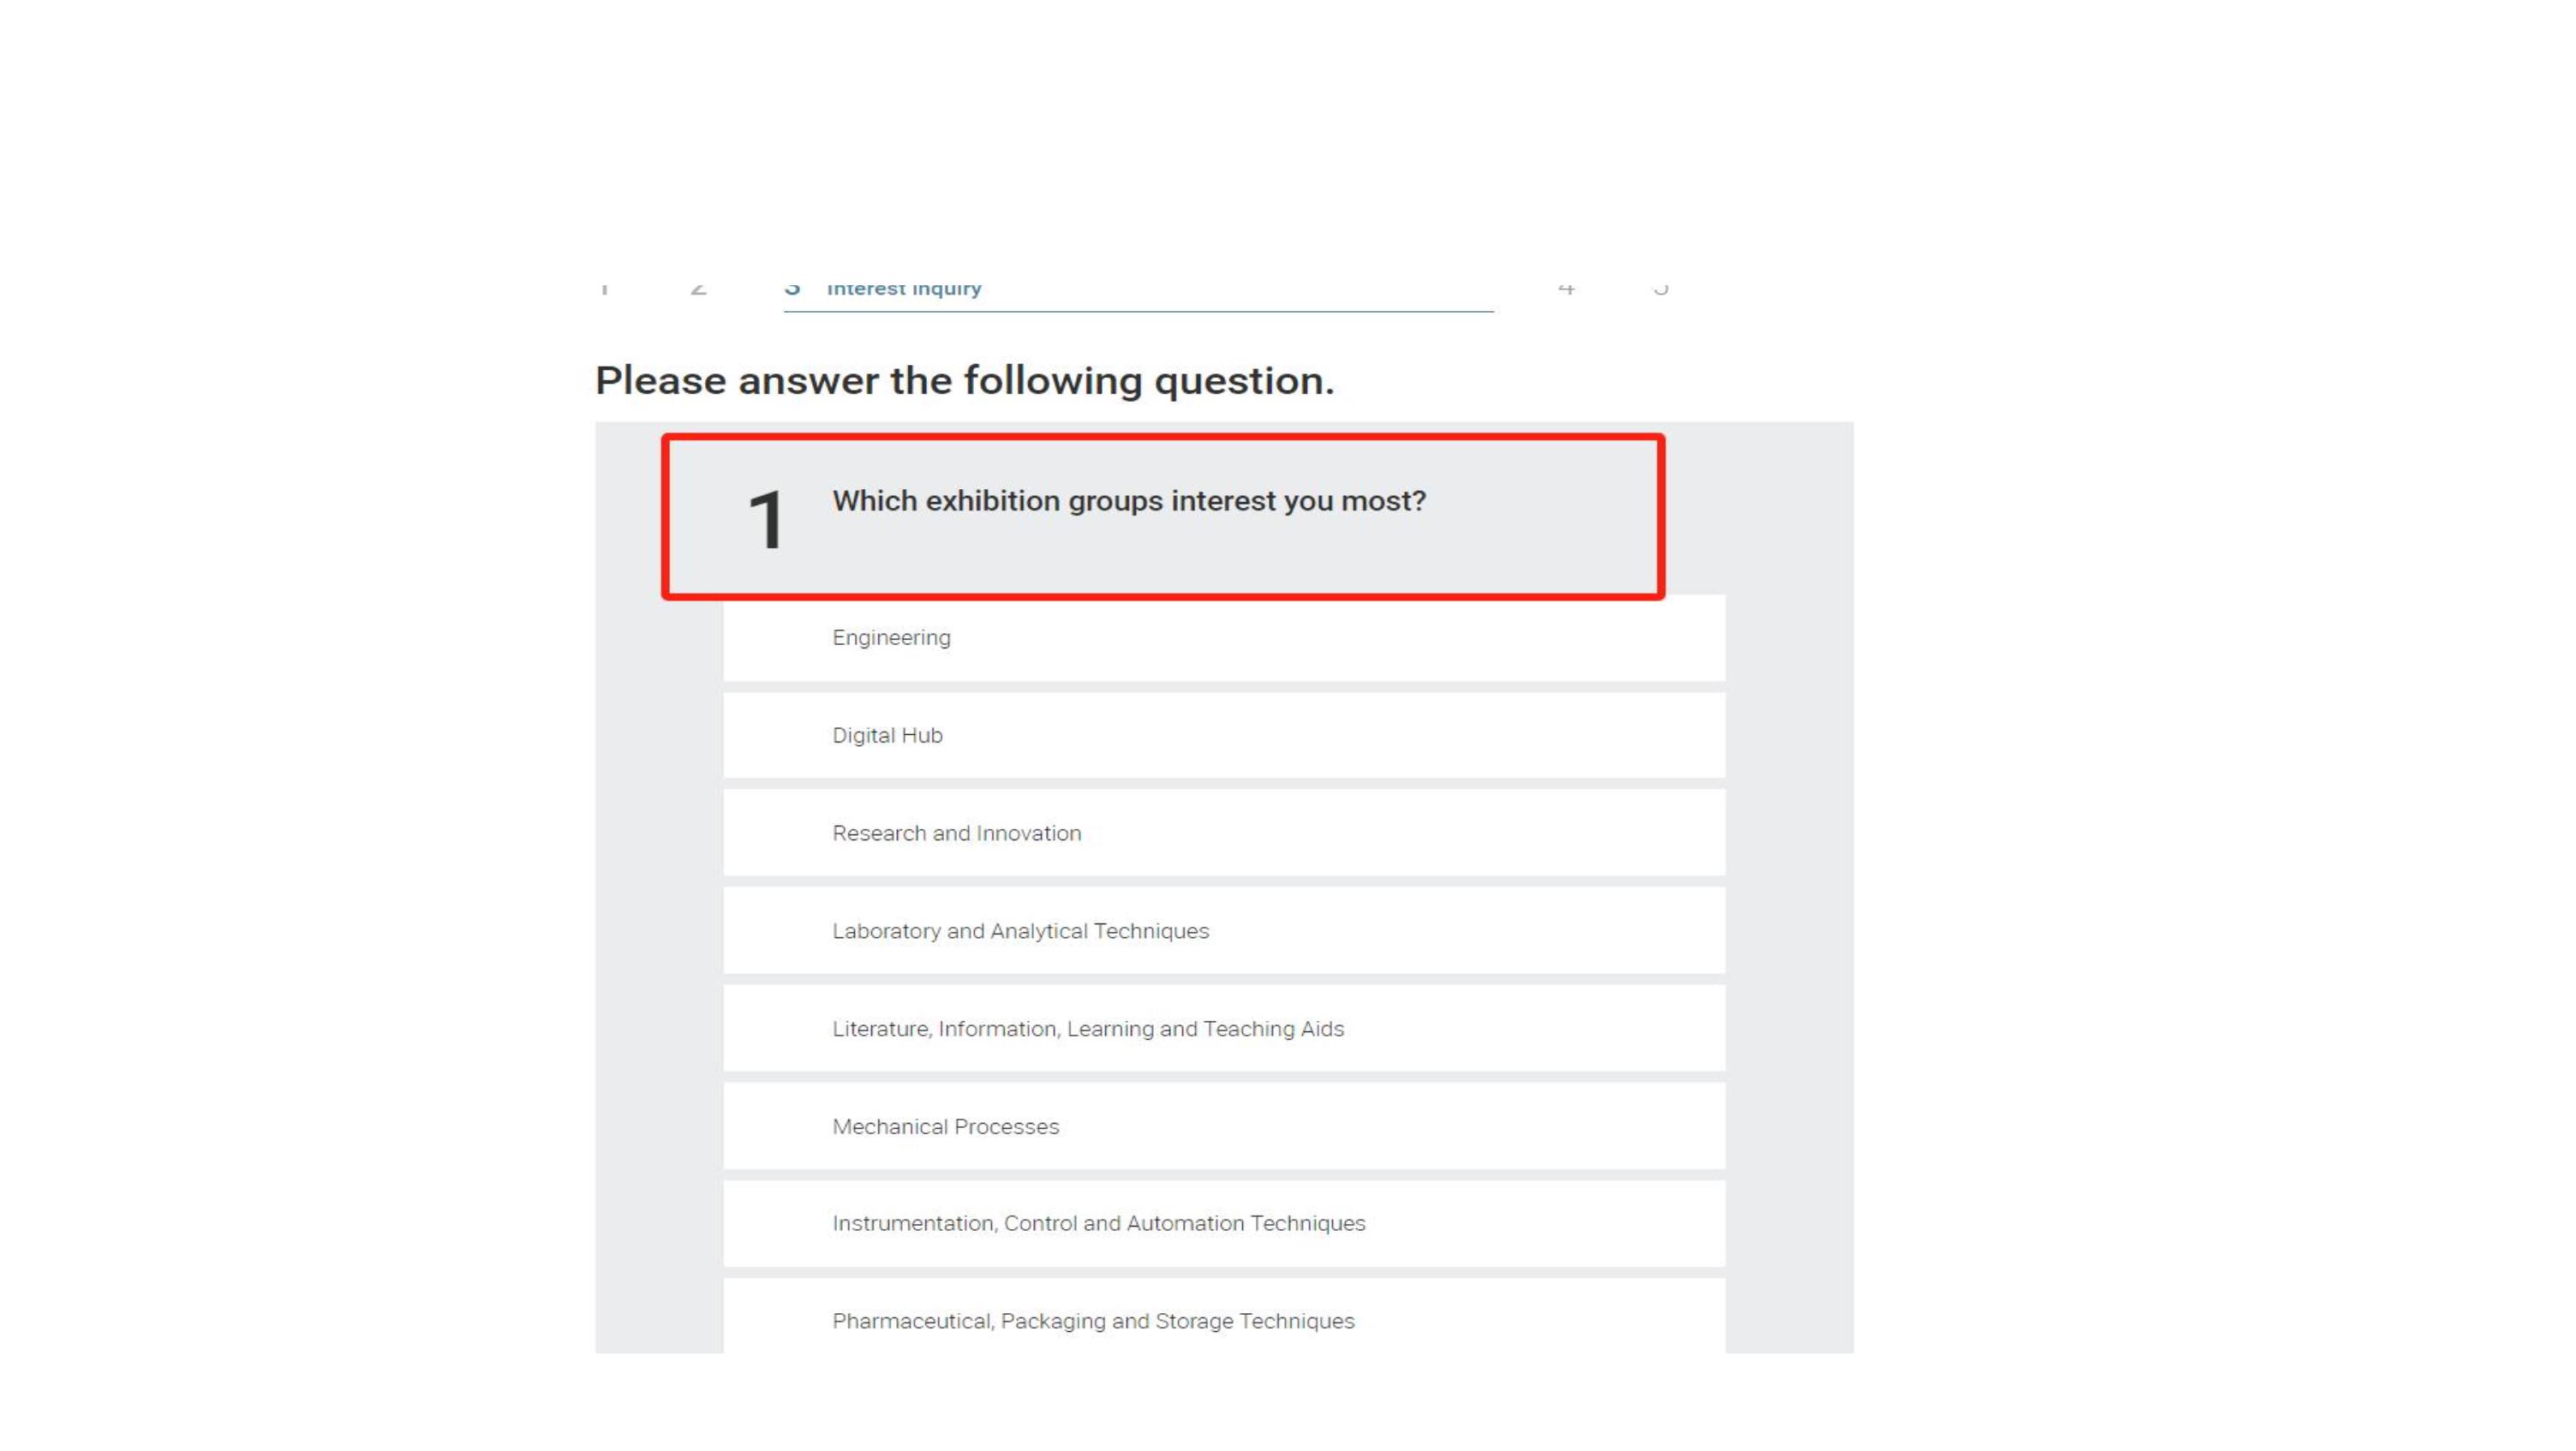The image size is (2576, 1451).
Task: Click the gray panel margin right of options
Action: click(x=1788, y=900)
